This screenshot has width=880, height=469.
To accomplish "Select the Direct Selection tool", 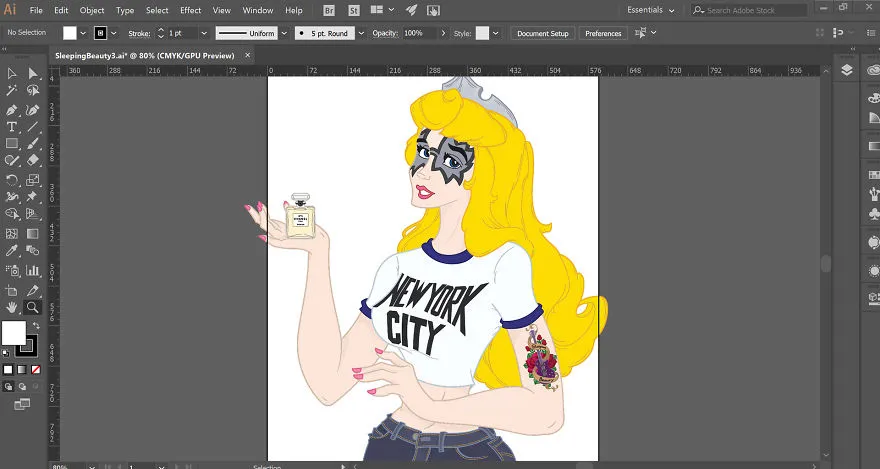I will tap(33, 73).
